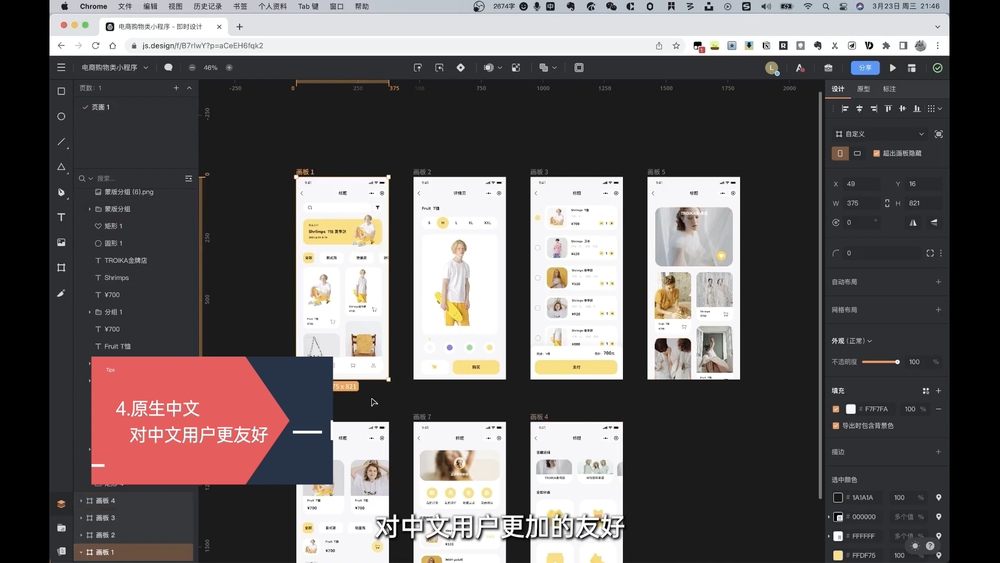Image resolution: width=1000 pixels, height=563 pixels.
Task: Select the artboard frame tool
Action: (61, 268)
